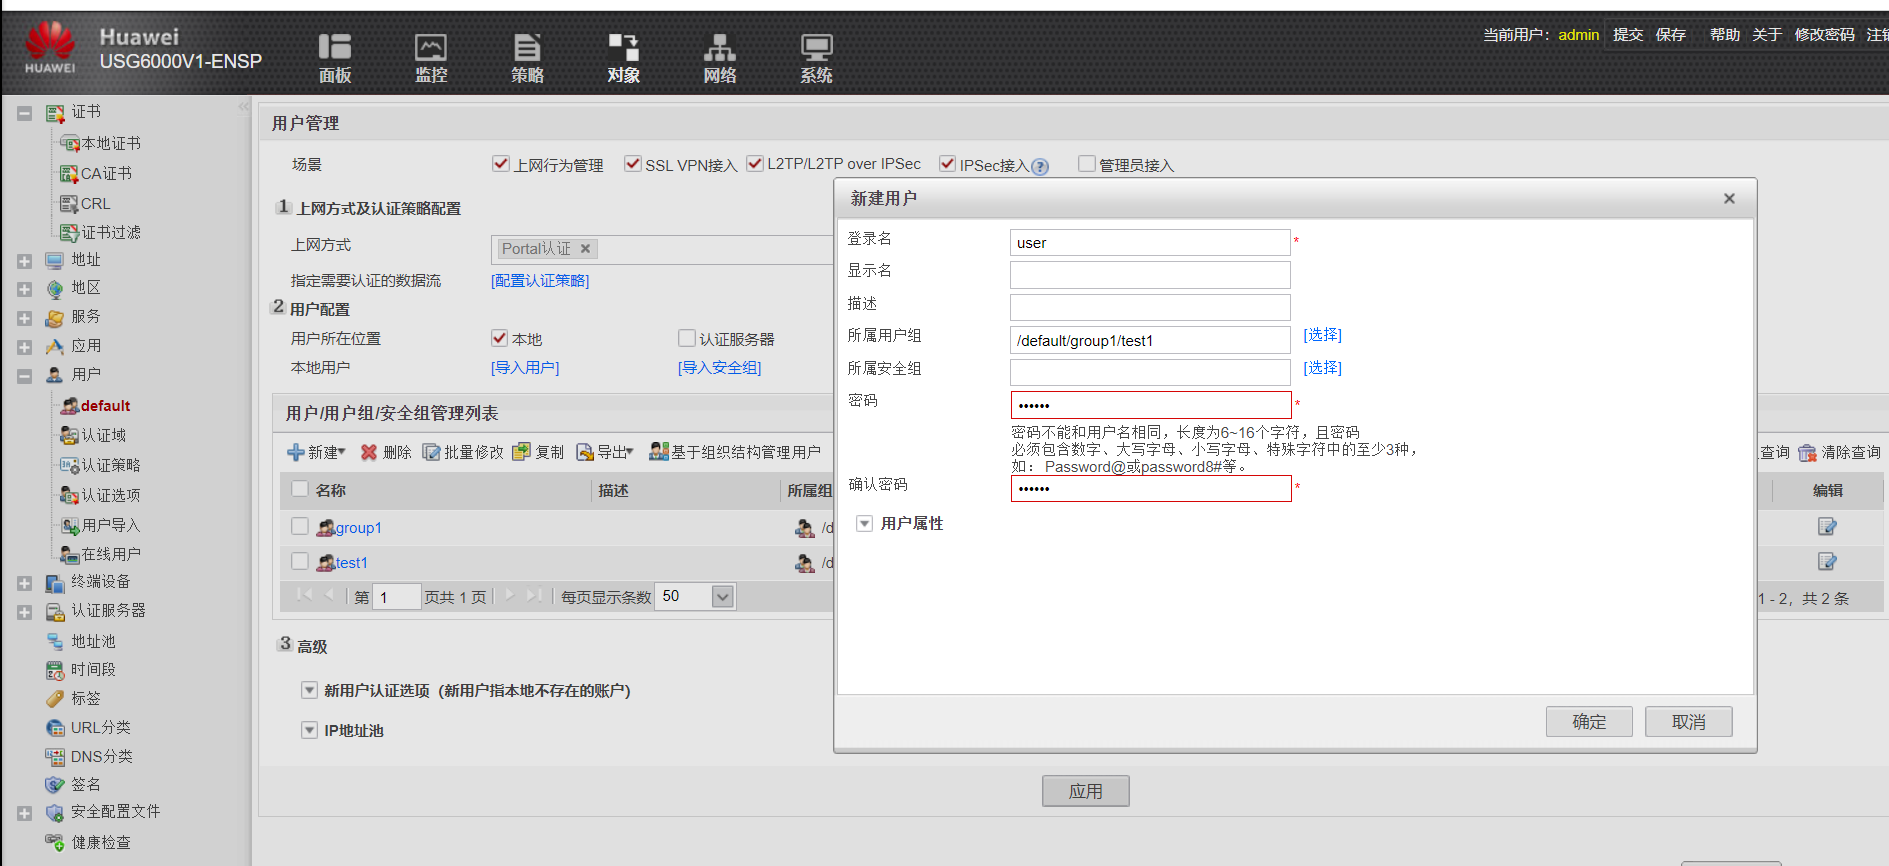Click 选择 link beside 所属用户组
1889x866 pixels.
click(1323, 335)
